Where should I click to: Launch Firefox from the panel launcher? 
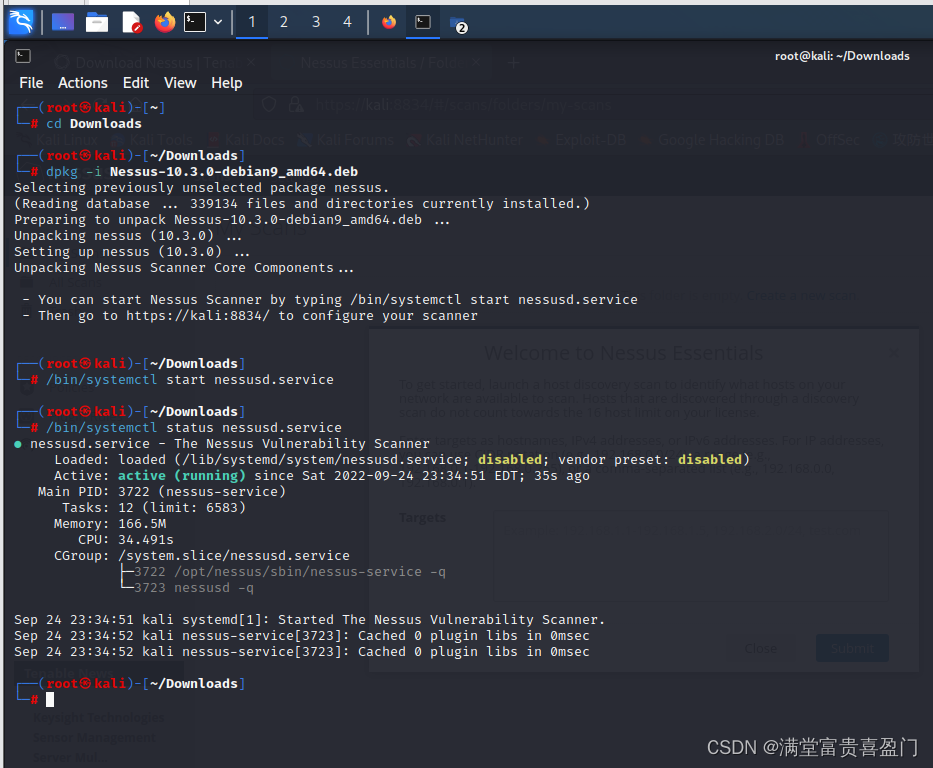coord(165,23)
